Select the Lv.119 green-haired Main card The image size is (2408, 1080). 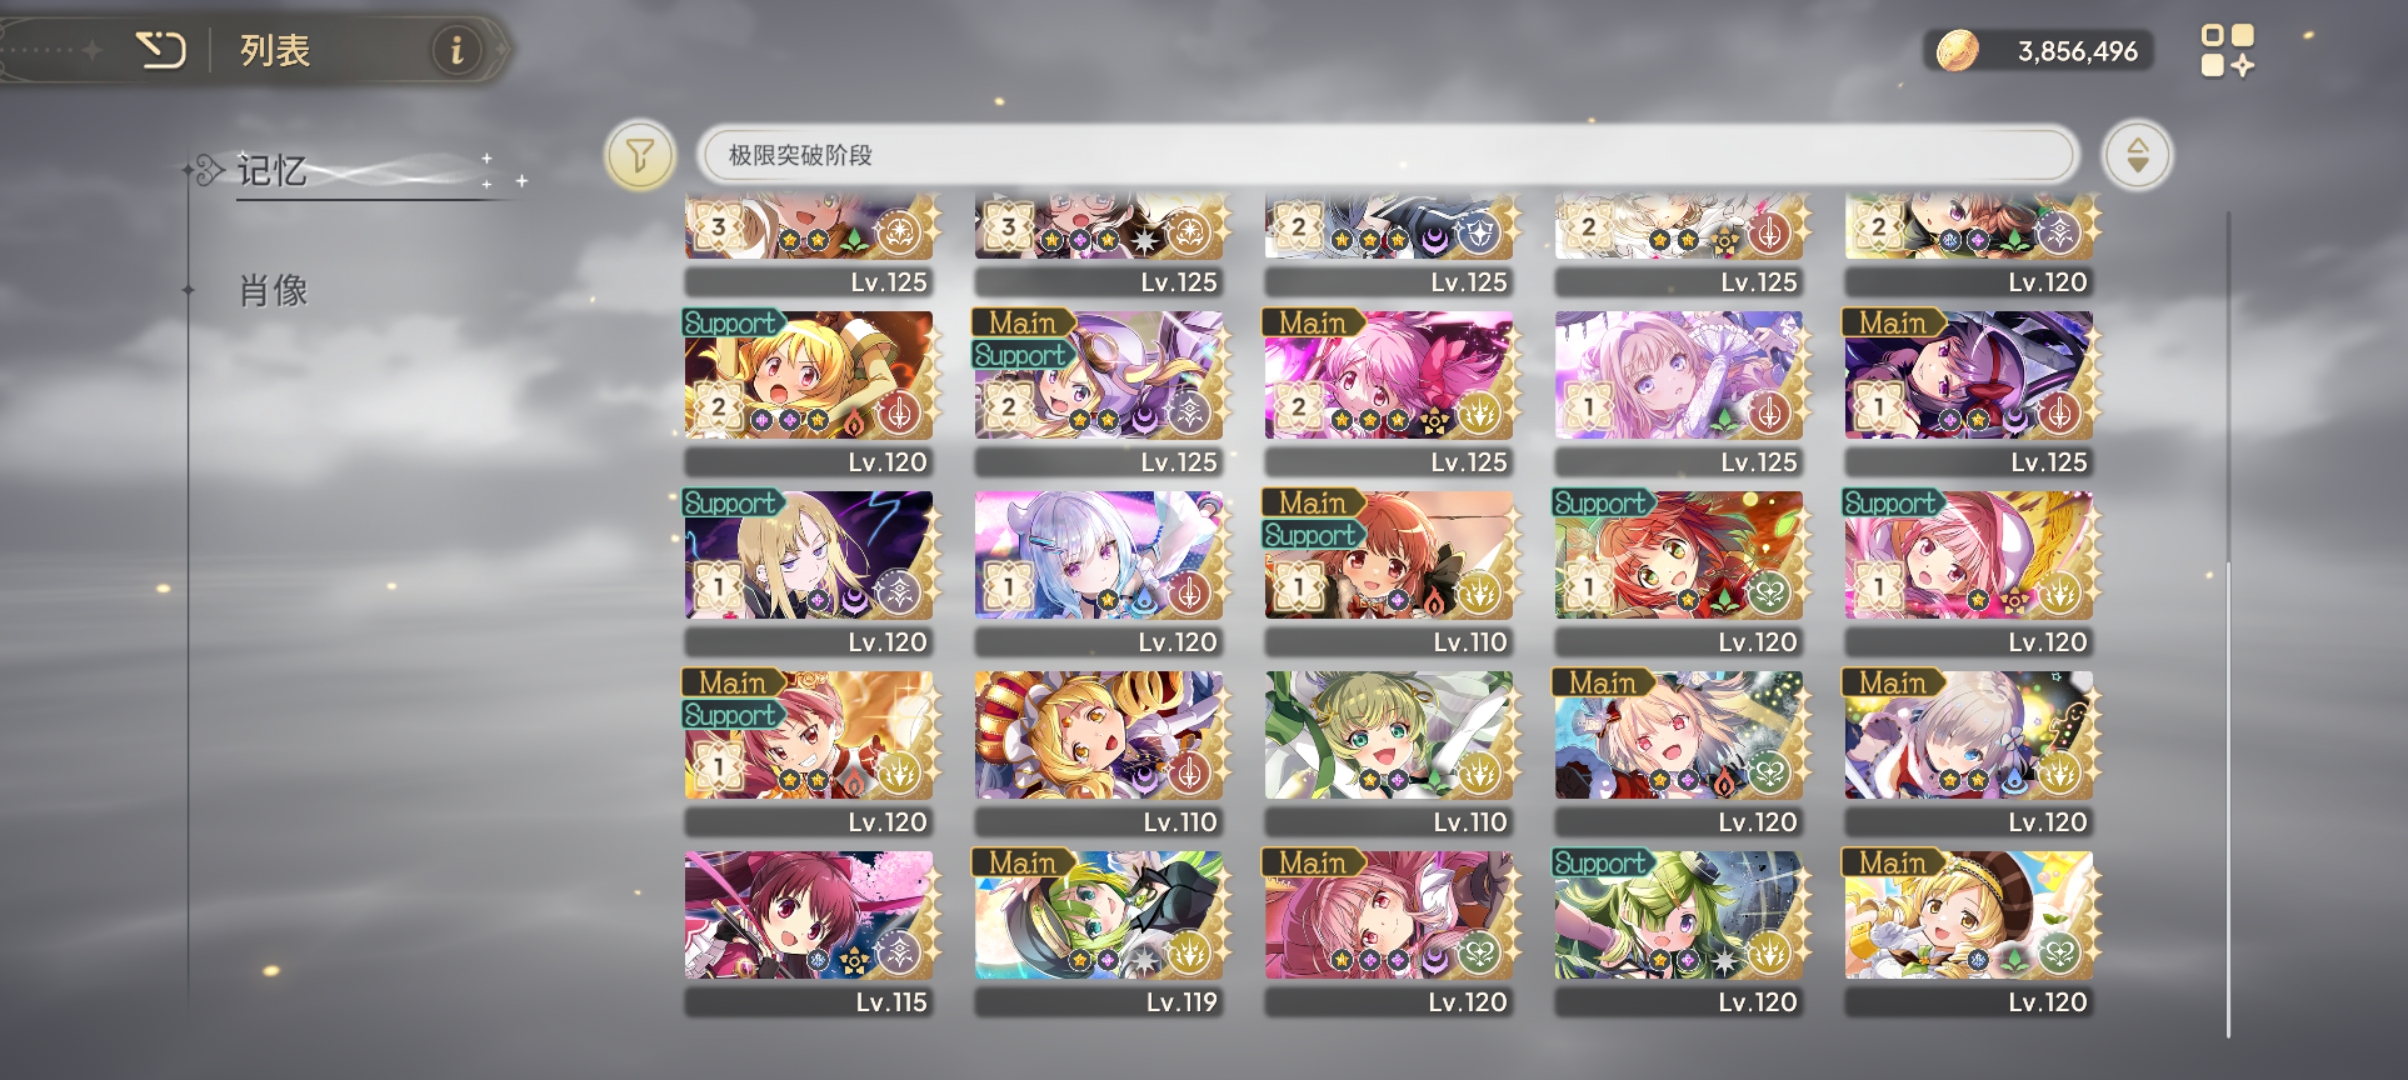pos(1098,932)
